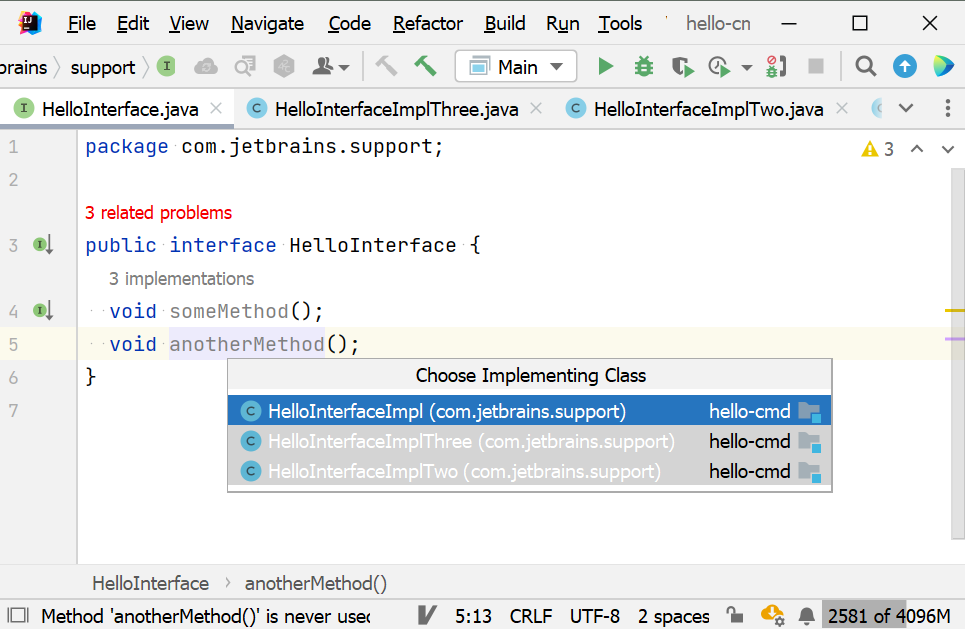Run Main with the green play button
This screenshot has width=965, height=629.
click(x=606, y=66)
